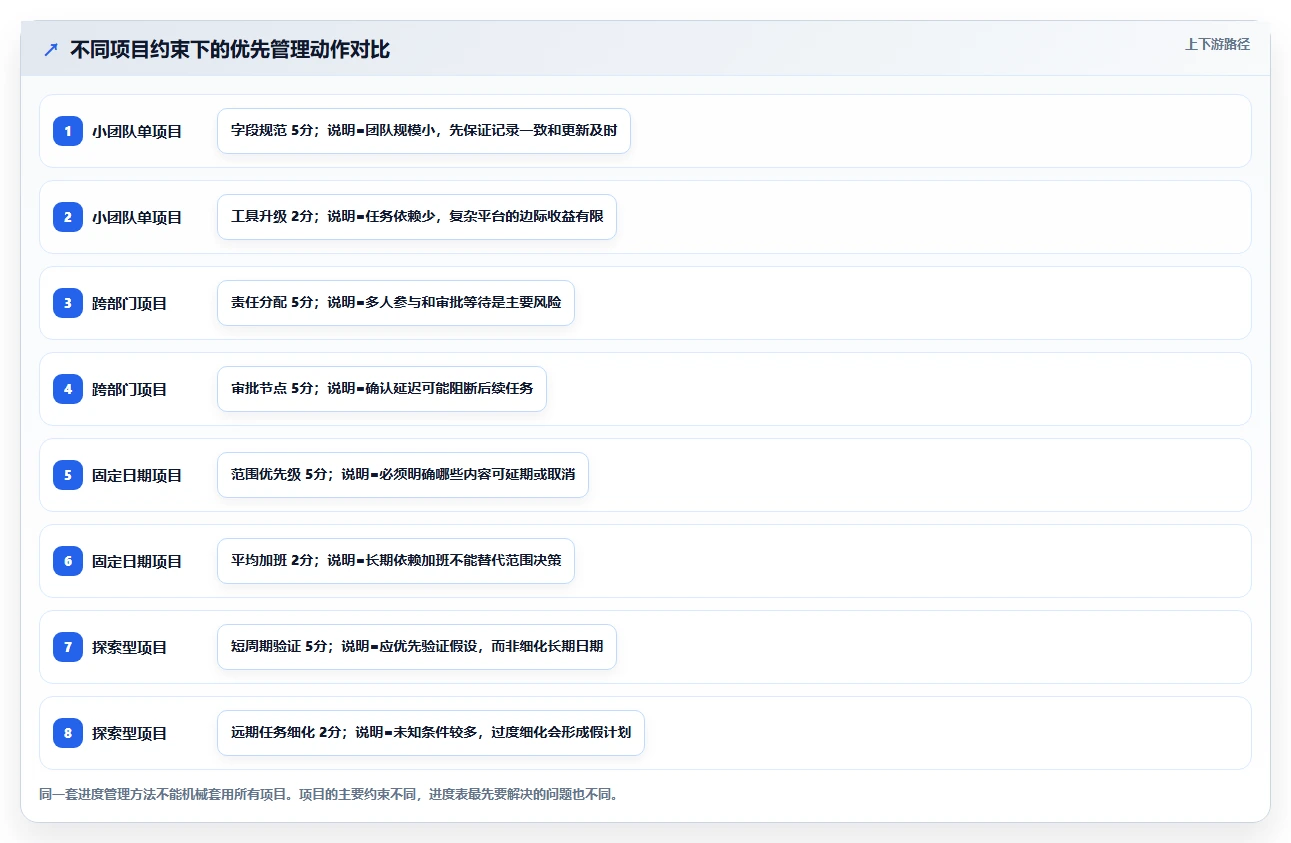Click 固定日期项目 label in row 6
The height and width of the screenshot is (843, 1291).
pos(137,561)
